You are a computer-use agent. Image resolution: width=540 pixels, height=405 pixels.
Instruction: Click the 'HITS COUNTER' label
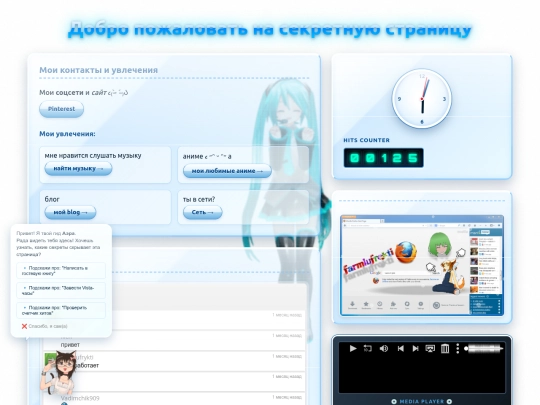366,140
